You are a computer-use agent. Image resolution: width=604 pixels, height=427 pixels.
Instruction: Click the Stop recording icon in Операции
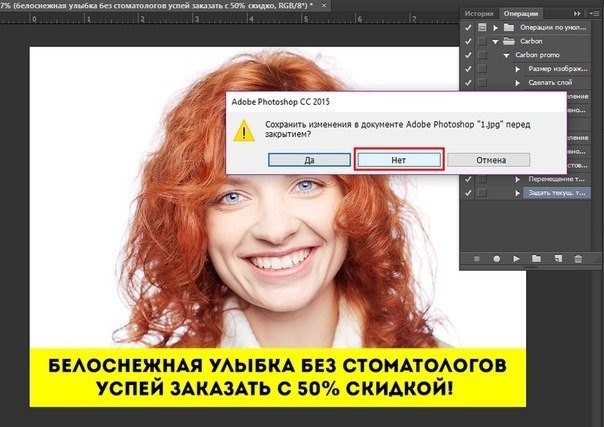(x=476, y=259)
